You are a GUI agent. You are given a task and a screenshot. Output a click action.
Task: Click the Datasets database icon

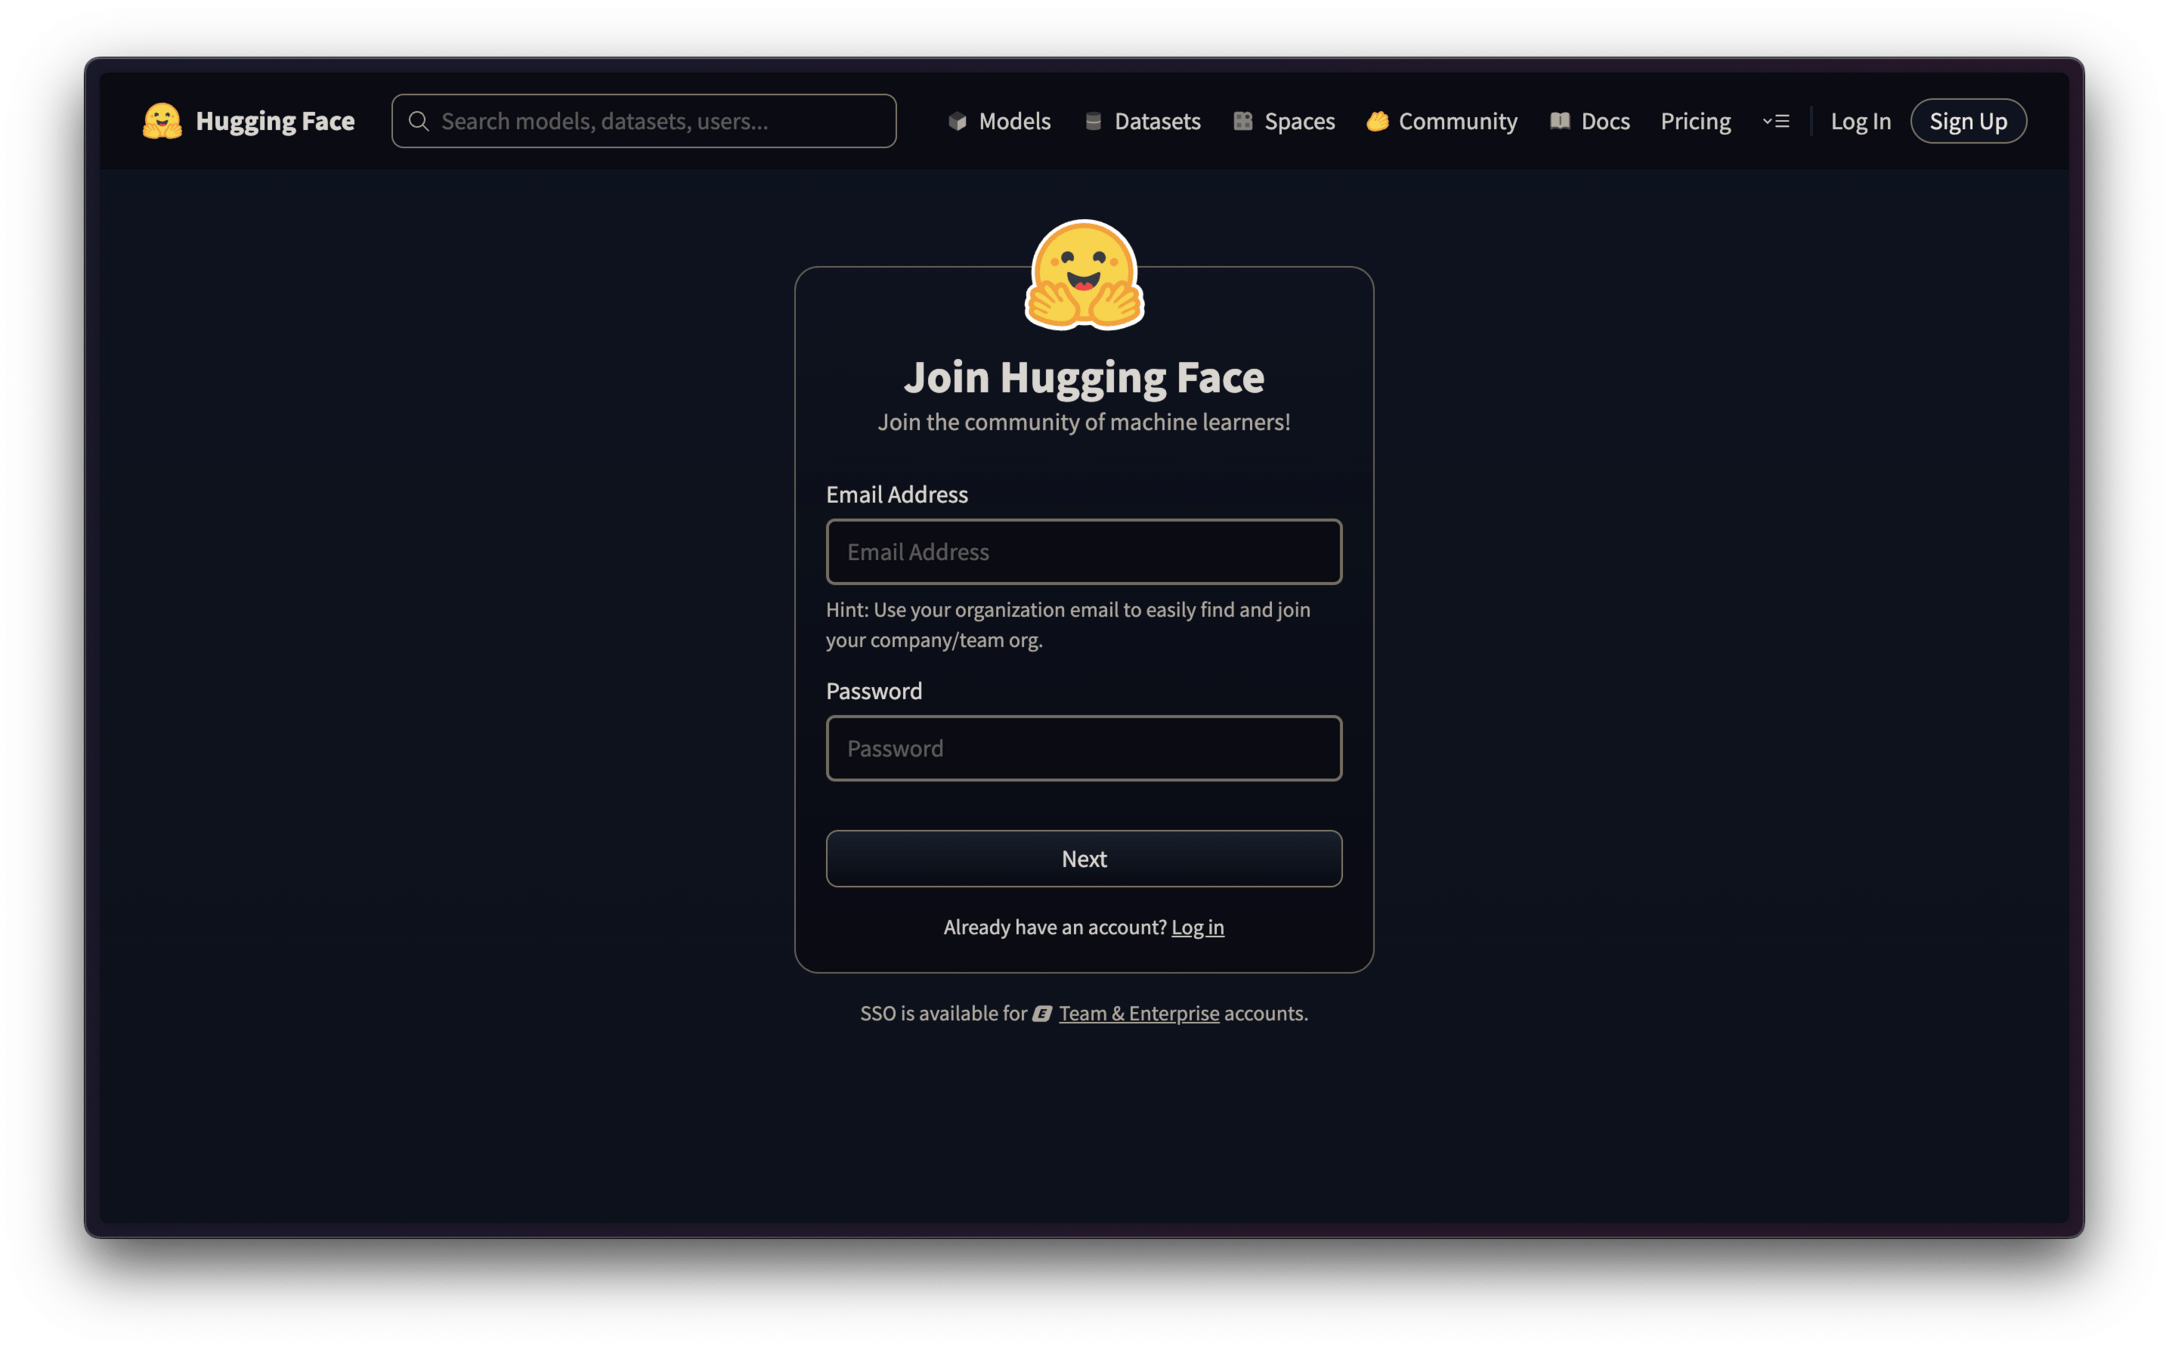1093,121
